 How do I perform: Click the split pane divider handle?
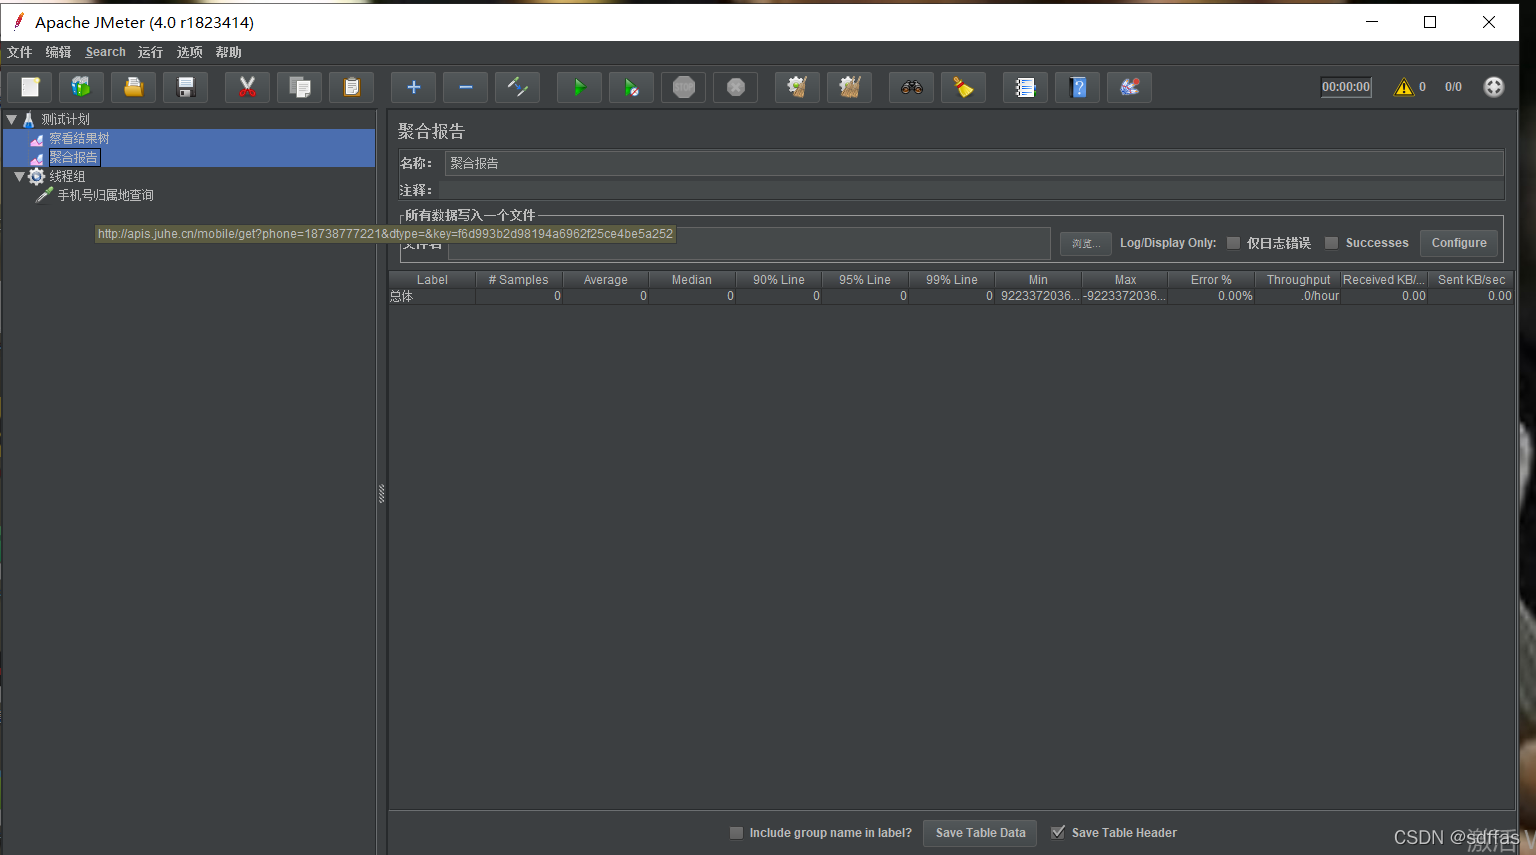tap(381, 493)
